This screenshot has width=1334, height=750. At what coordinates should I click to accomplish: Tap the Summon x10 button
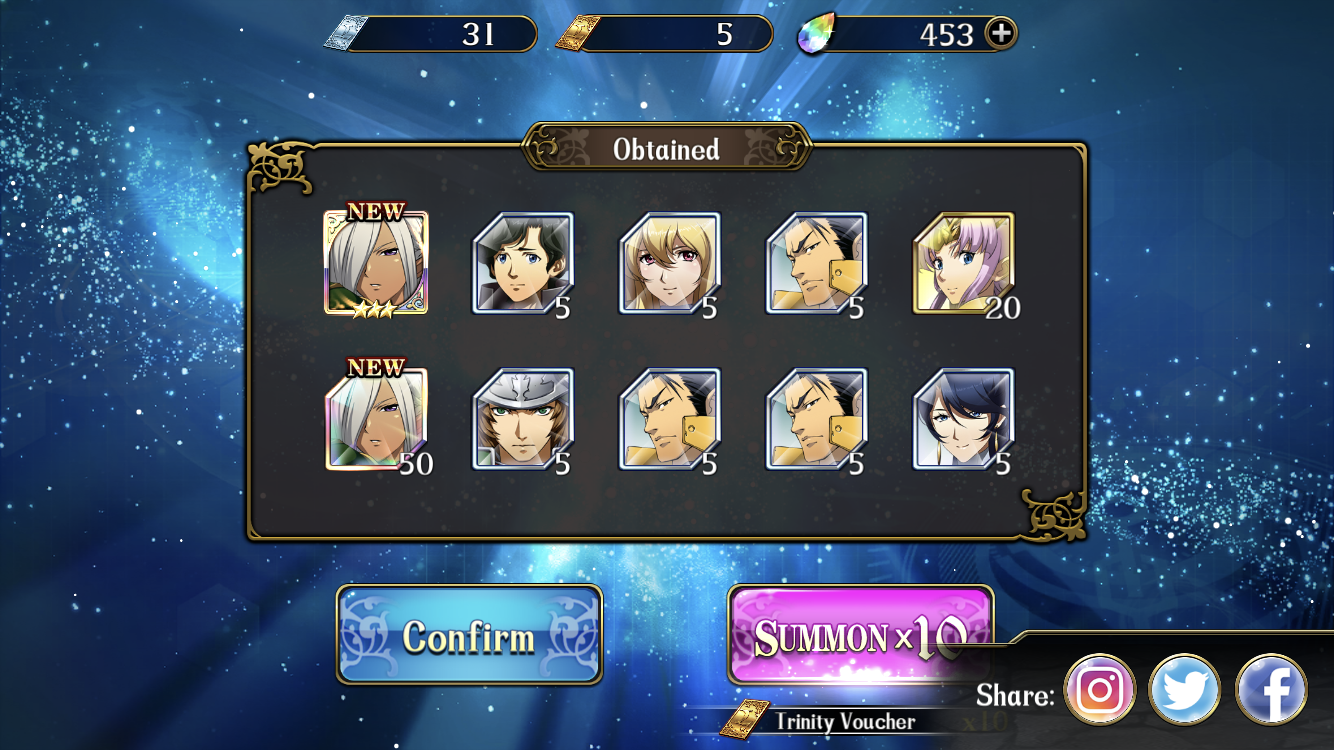coord(860,635)
